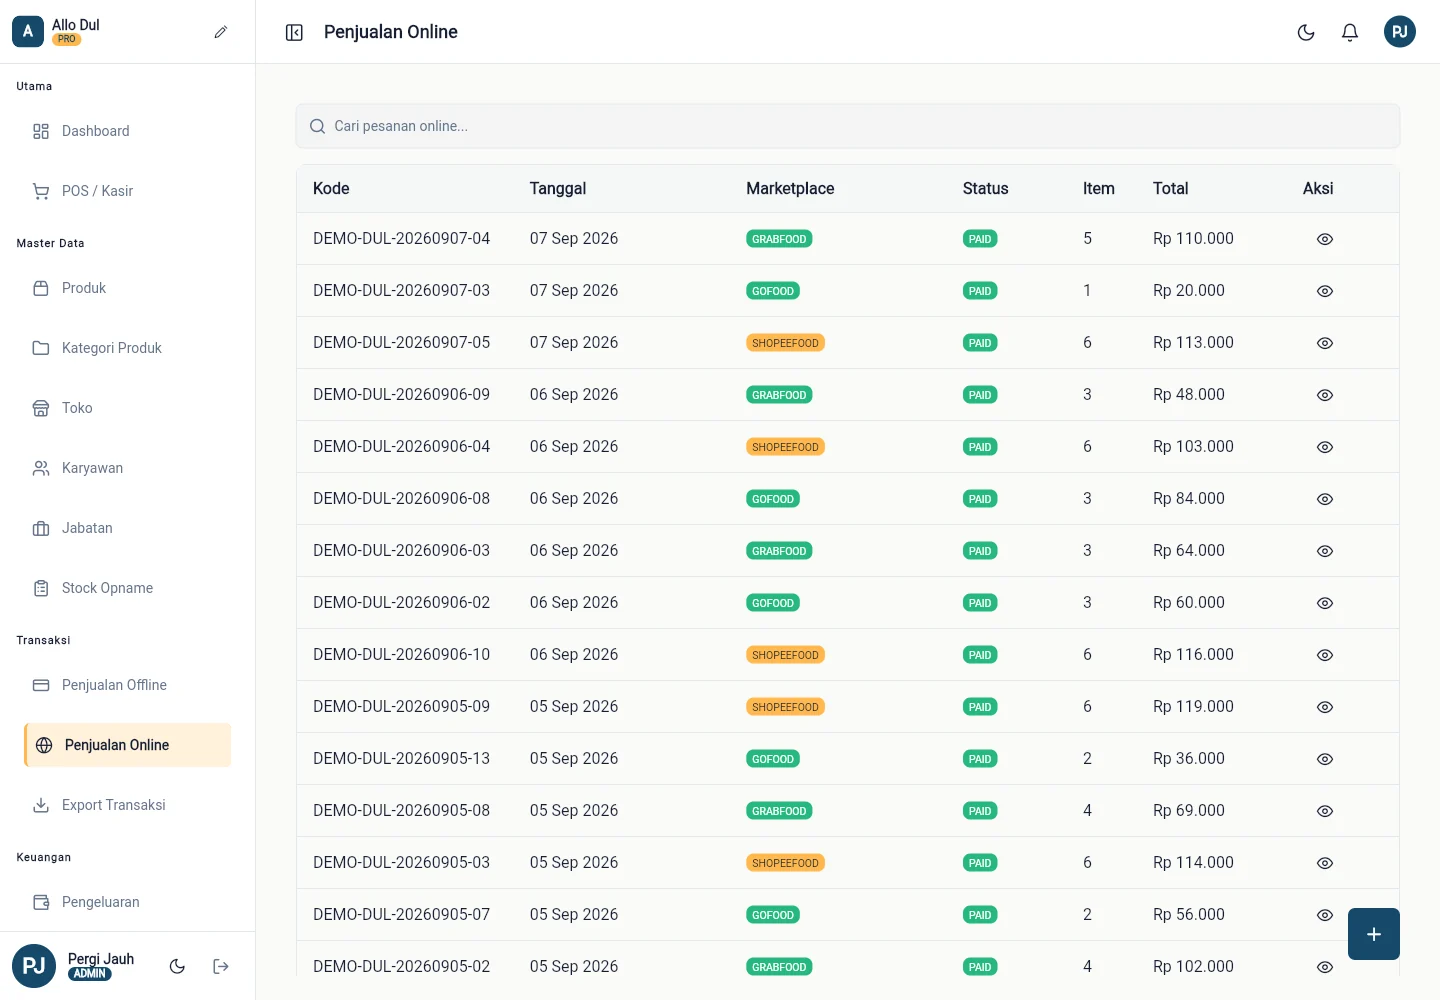The image size is (1440, 1000).
Task: Open Toko menu item
Action: point(128,408)
